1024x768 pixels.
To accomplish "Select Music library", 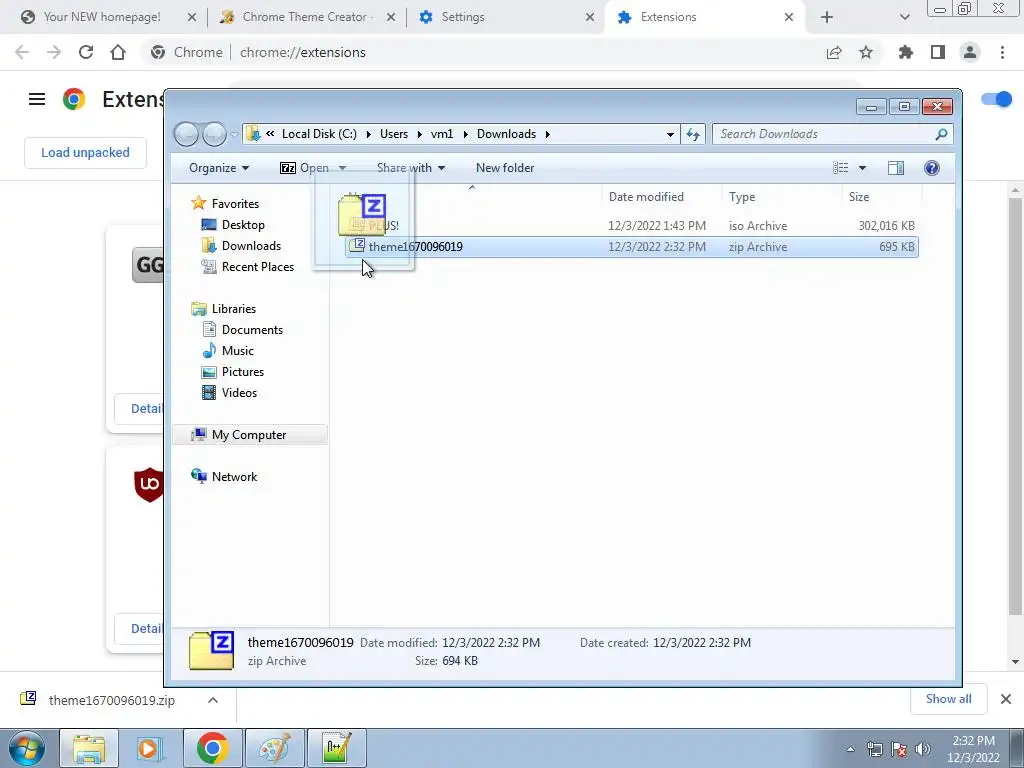I will tap(238, 351).
